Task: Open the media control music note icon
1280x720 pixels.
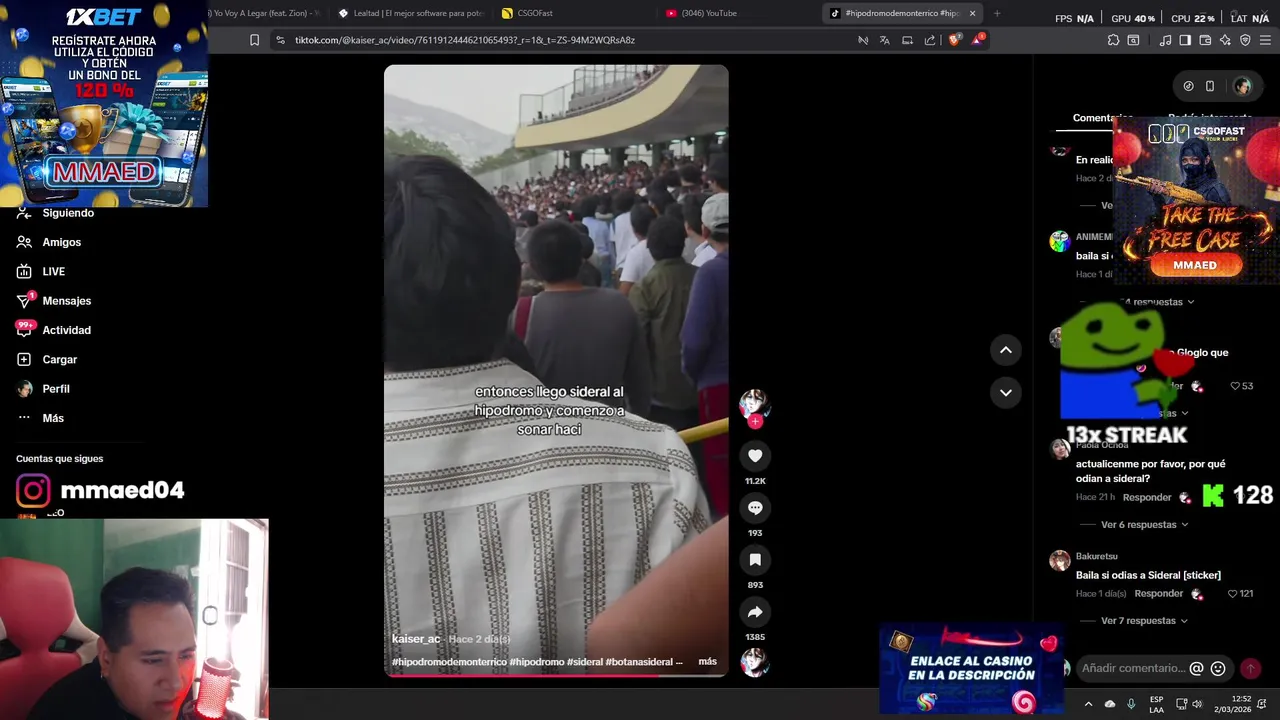Action: click(1165, 40)
